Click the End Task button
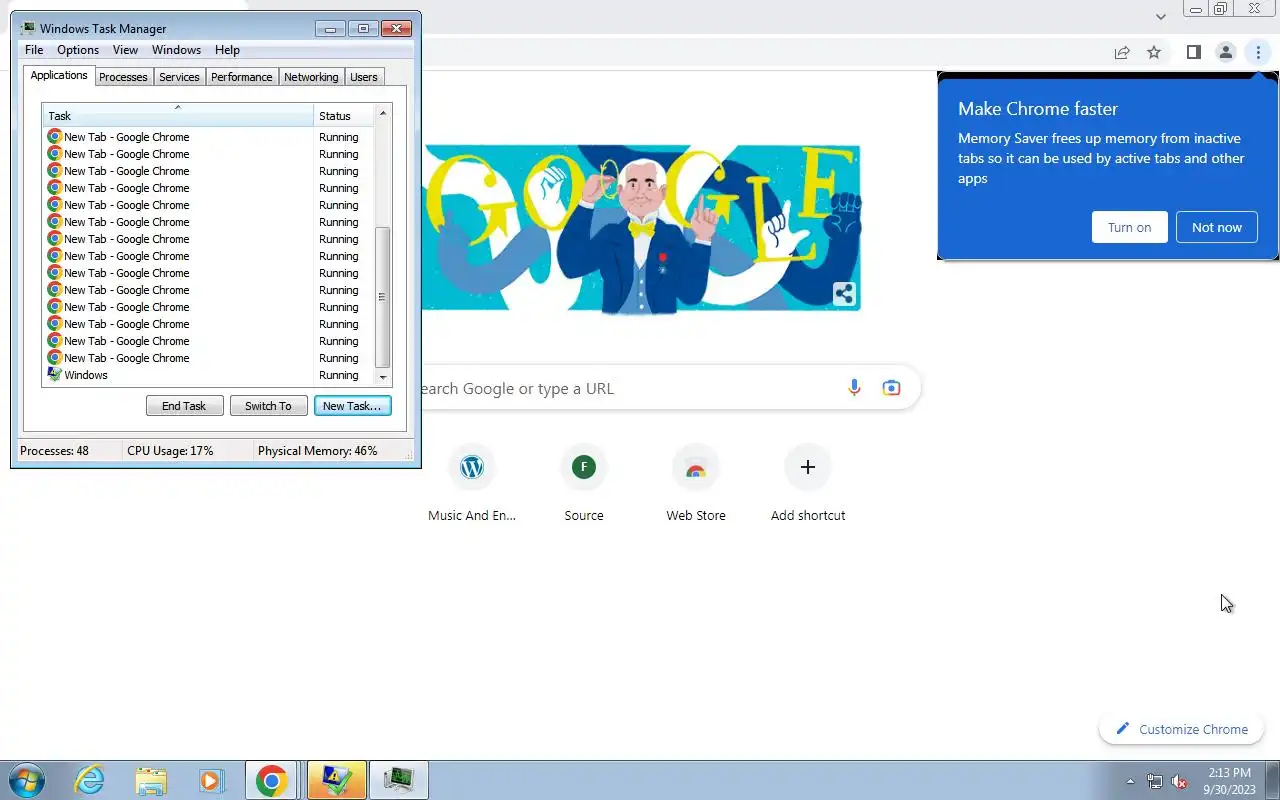Screen dimensions: 1280x800 tap(184, 406)
